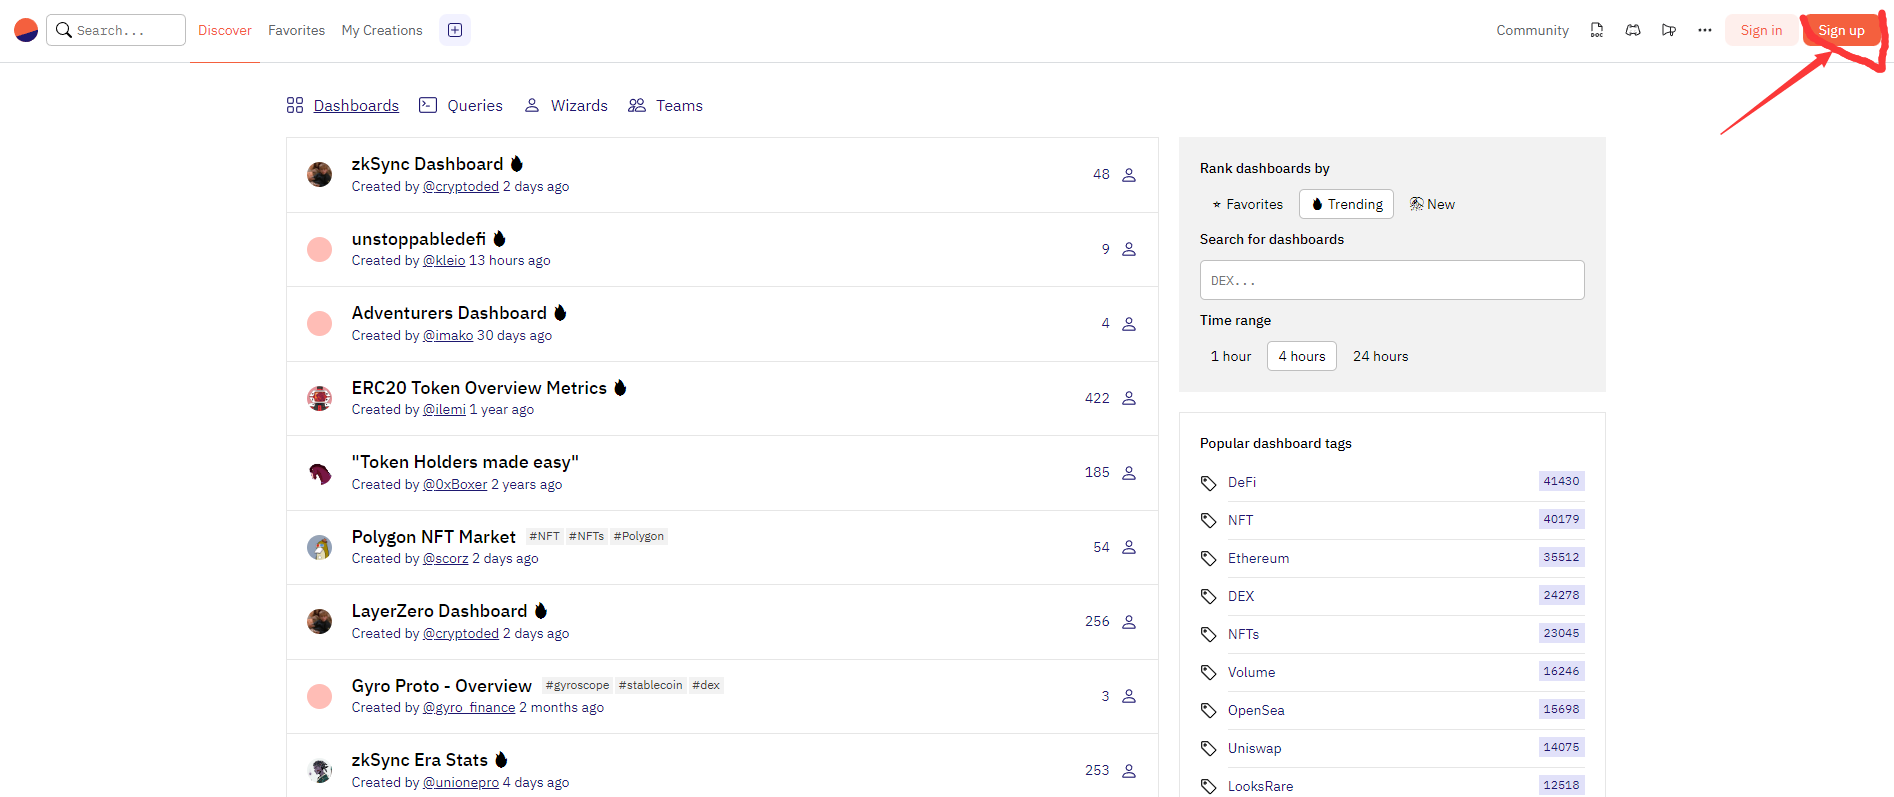The width and height of the screenshot is (1894, 797).
Task: Click the favorite icon on zkSync Dashboard row
Action: (x=1129, y=175)
